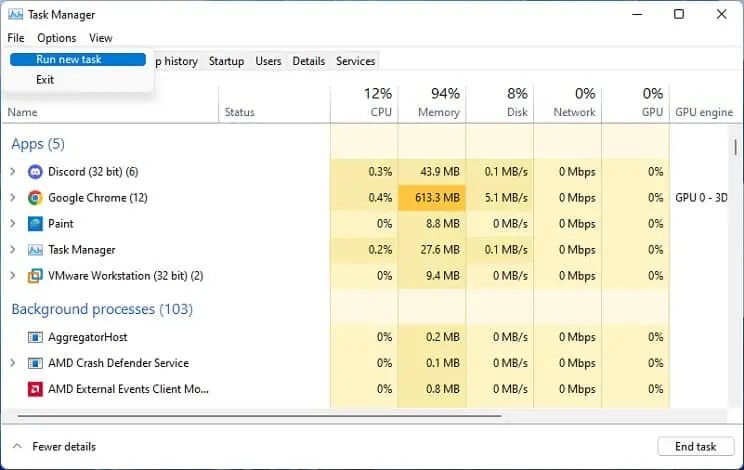Sort by the Disk column header

pos(500,104)
